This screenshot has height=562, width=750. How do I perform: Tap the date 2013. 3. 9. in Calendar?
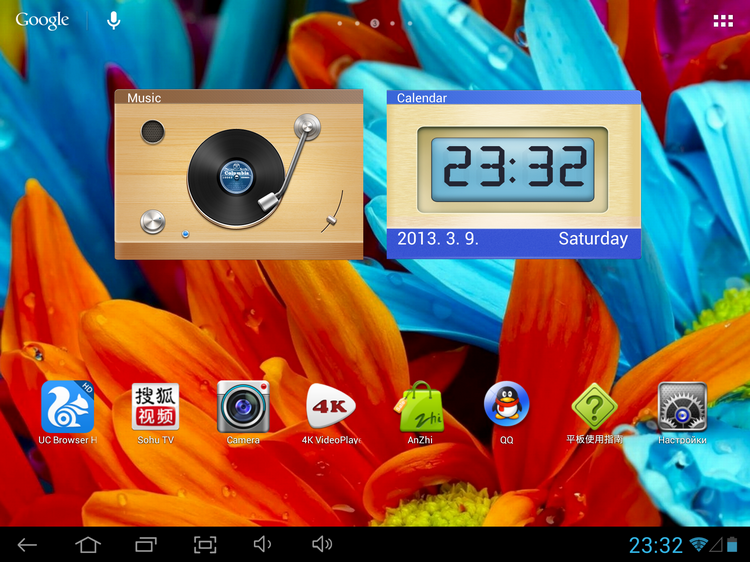coord(438,239)
